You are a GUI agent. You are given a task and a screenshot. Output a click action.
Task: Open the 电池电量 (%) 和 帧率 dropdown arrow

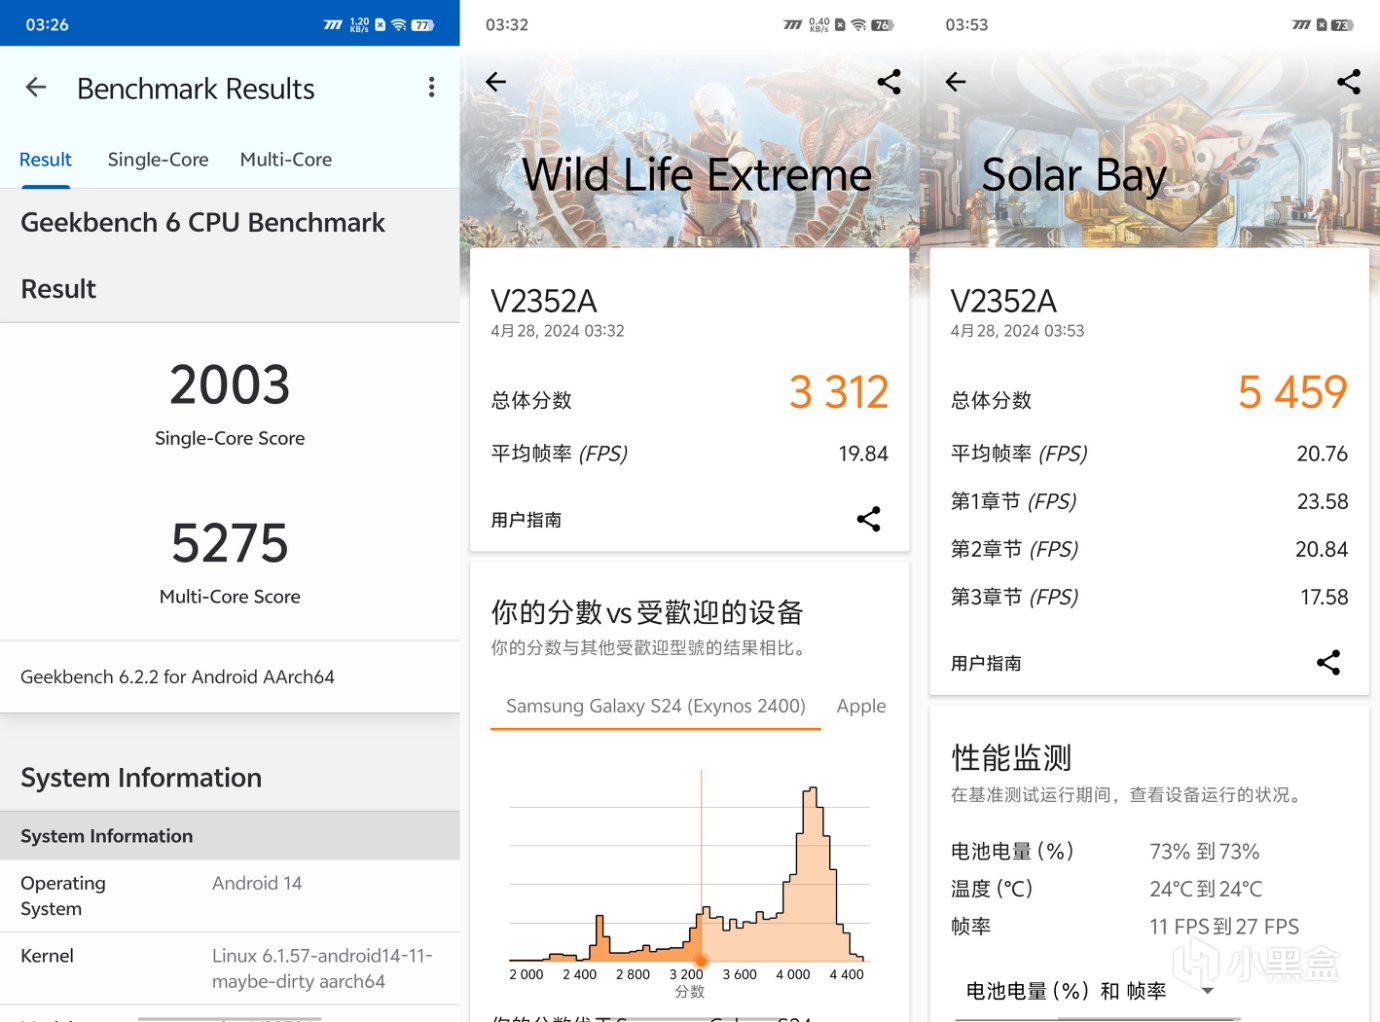[x=1208, y=991]
